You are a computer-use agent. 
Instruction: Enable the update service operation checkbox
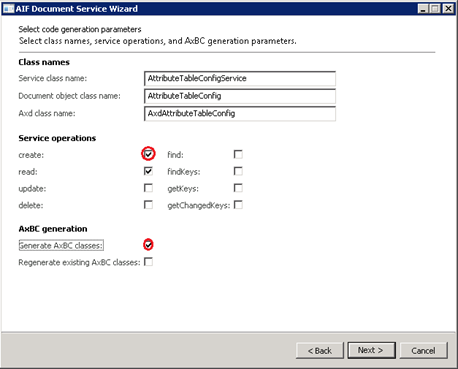148,188
